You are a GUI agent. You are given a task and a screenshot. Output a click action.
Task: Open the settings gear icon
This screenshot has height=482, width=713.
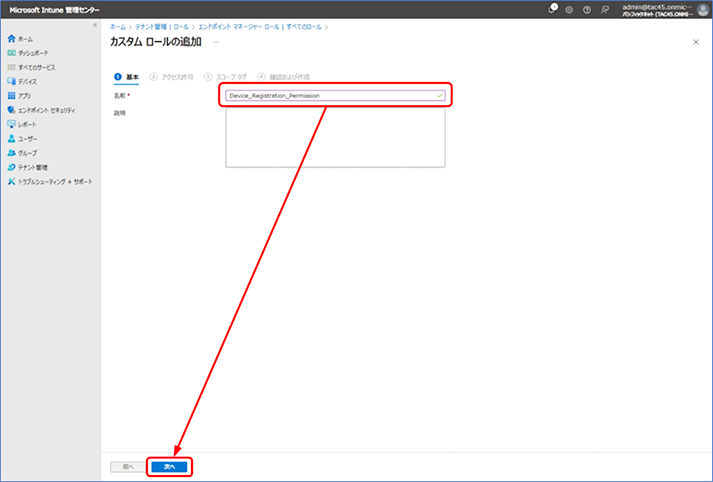pyautogui.click(x=569, y=10)
